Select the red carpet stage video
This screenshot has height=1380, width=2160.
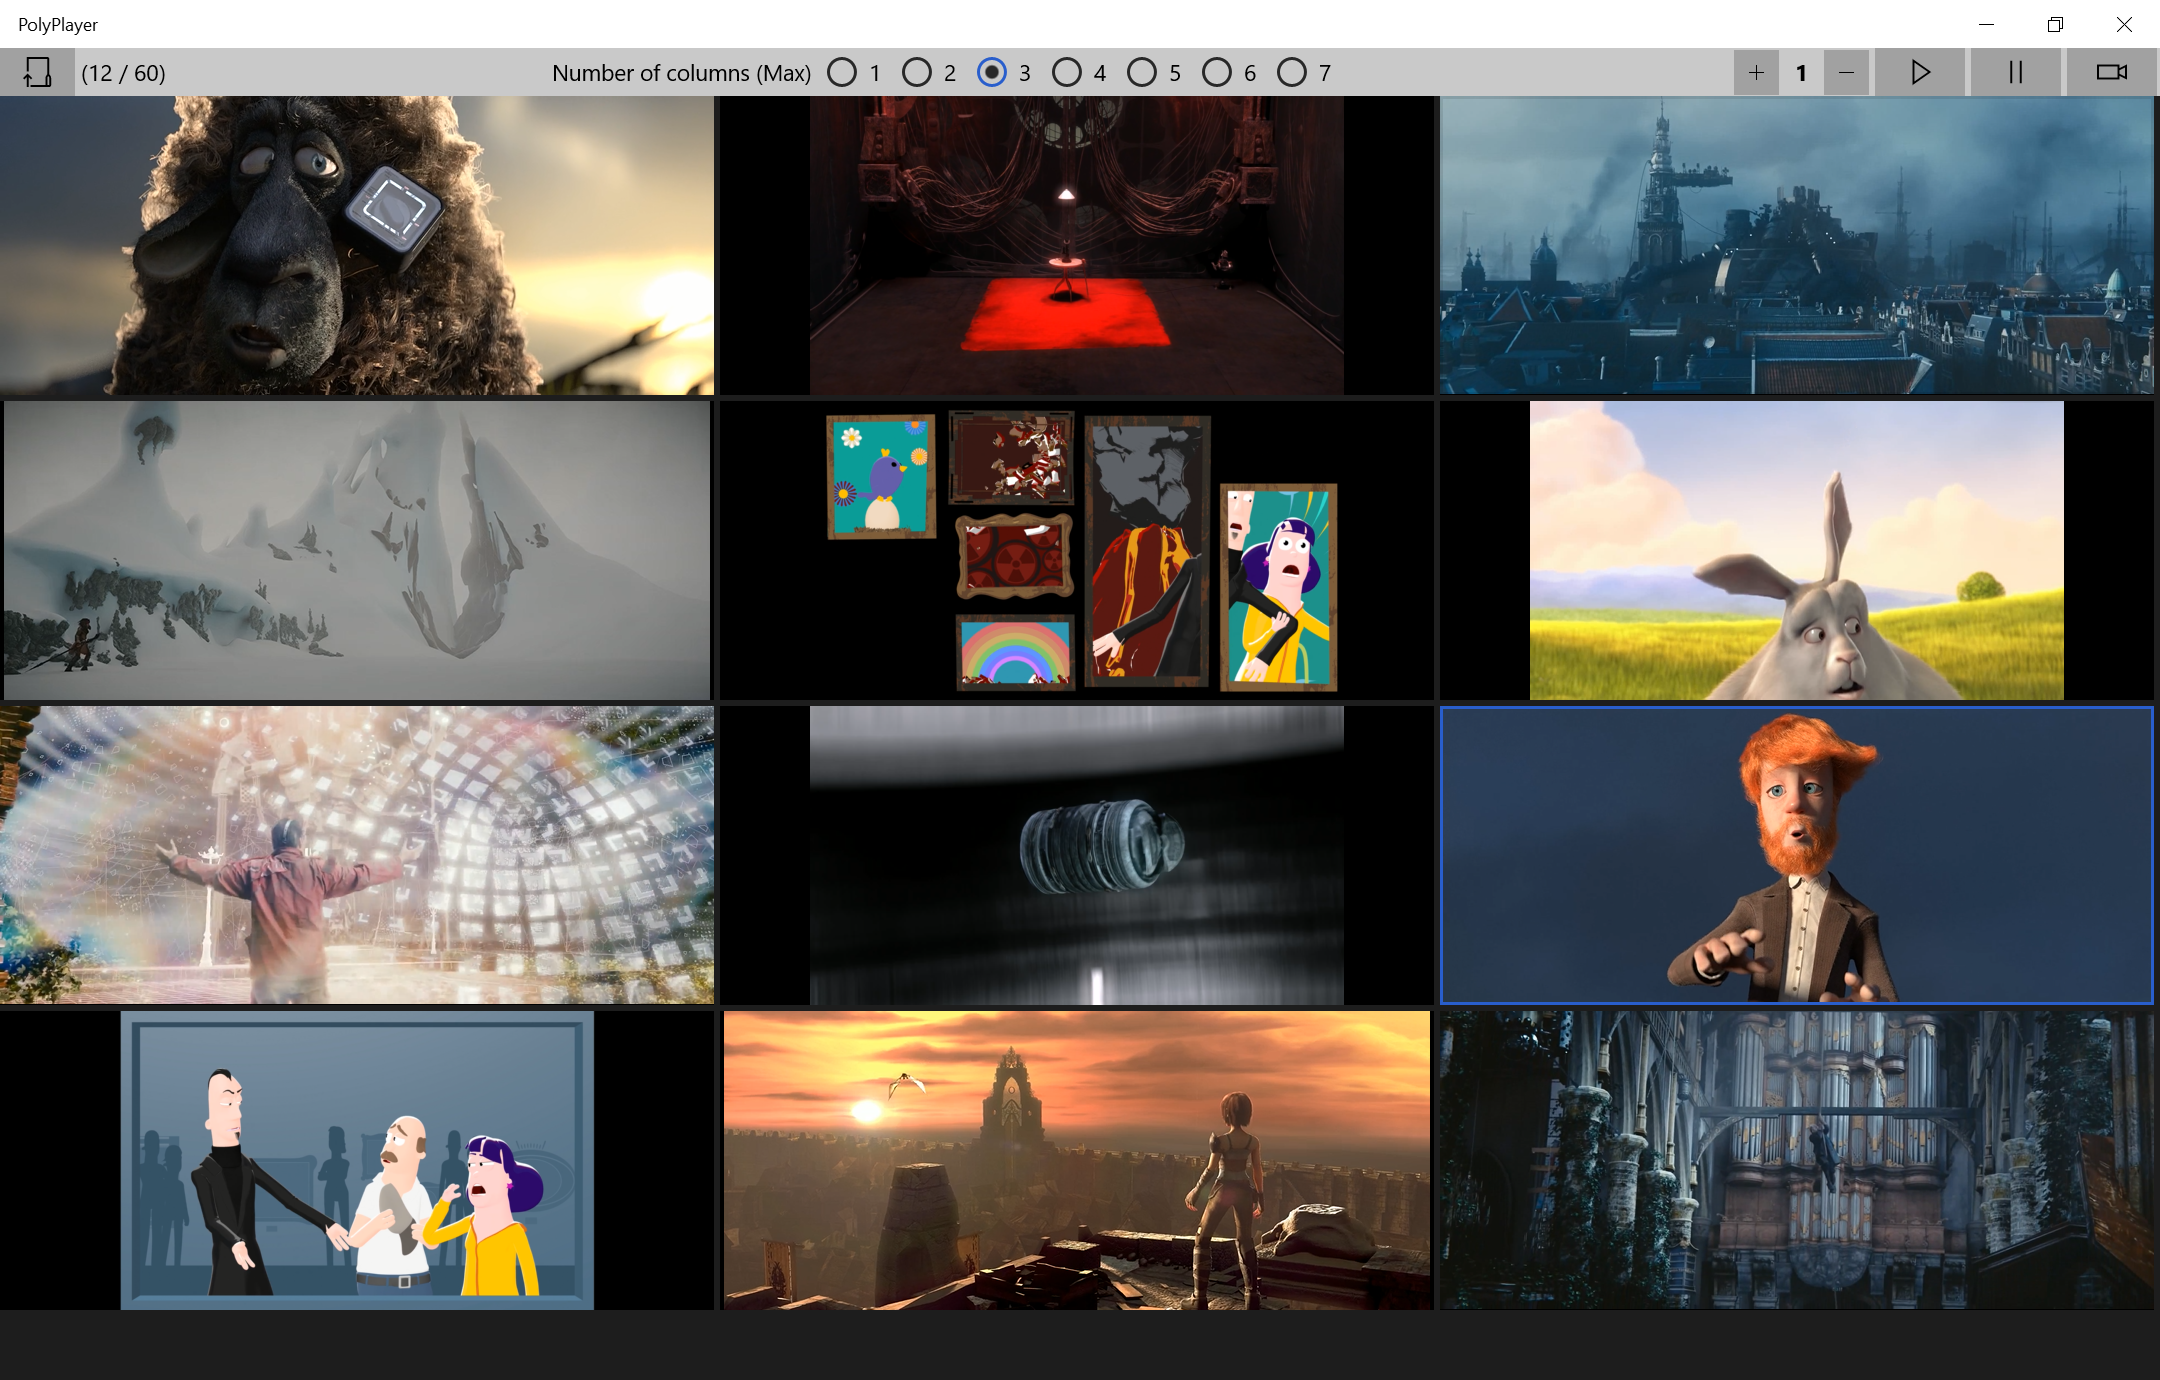click(1076, 245)
